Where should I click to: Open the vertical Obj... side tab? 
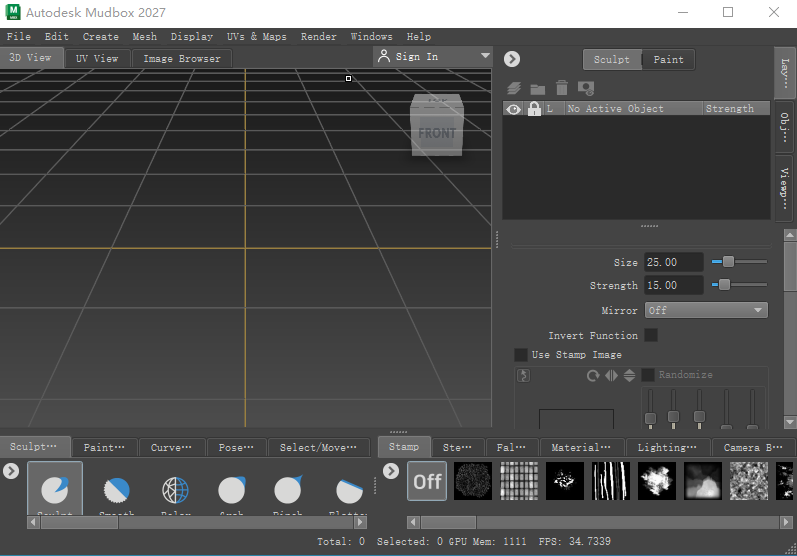pyautogui.click(x=784, y=128)
